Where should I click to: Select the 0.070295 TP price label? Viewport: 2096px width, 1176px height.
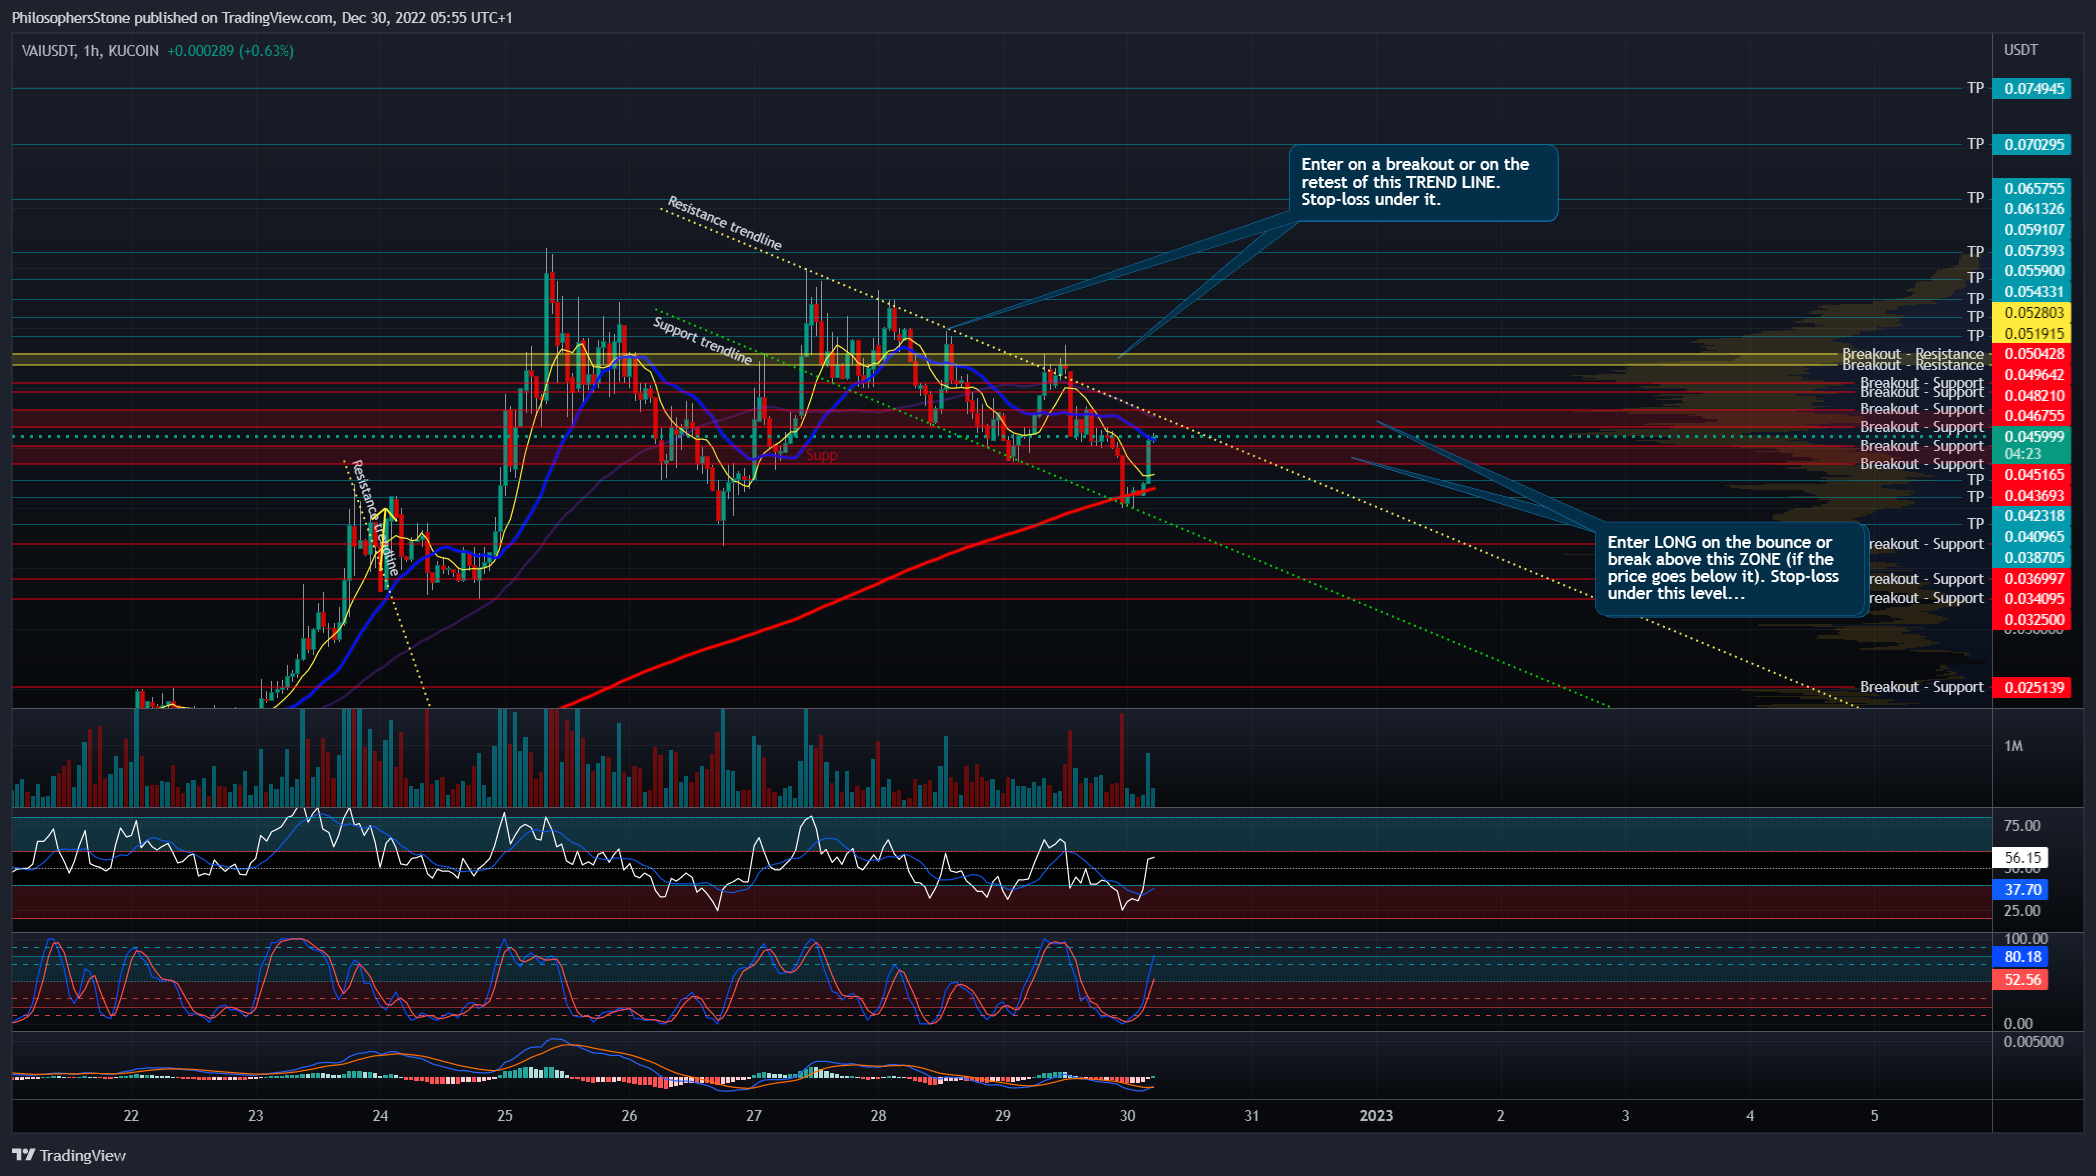(x=2031, y=145)
